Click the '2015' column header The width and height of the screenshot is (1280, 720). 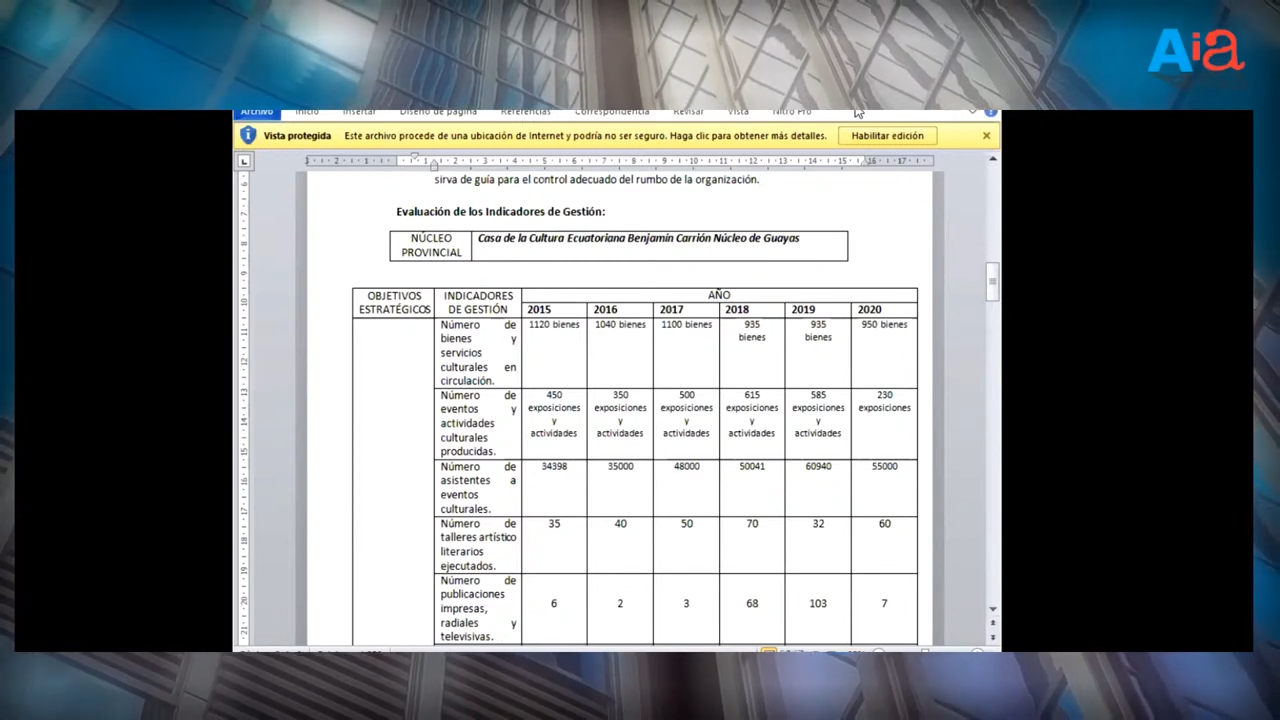tap(554, 310)
